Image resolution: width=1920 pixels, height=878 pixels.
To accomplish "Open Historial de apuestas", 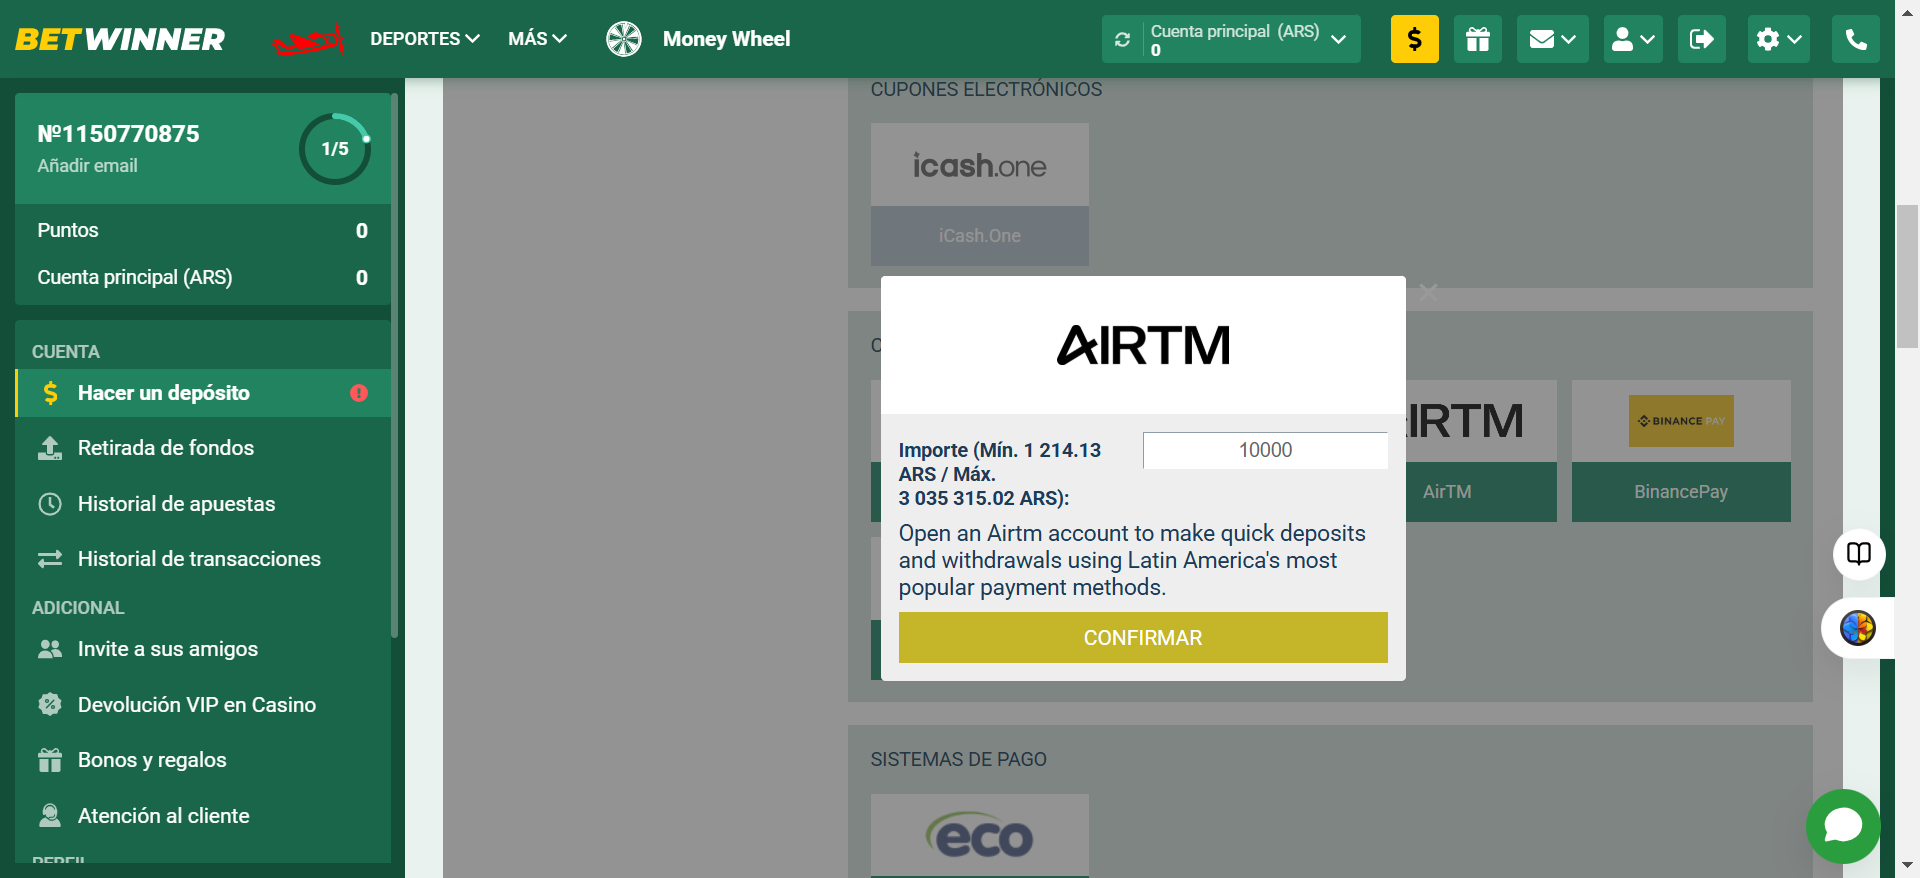I will (x=203, y=504).
